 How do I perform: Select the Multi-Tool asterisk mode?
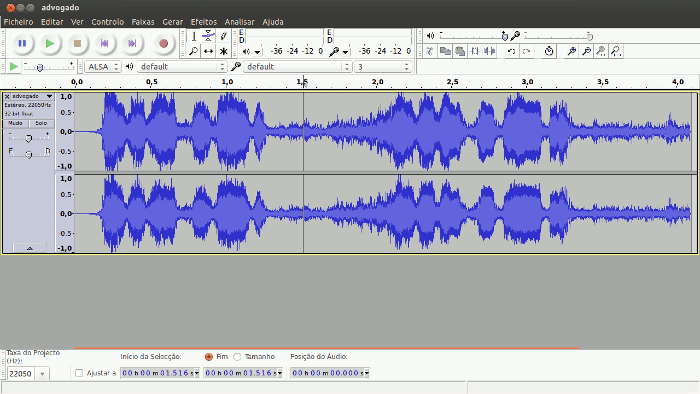(x=224, y=51)
